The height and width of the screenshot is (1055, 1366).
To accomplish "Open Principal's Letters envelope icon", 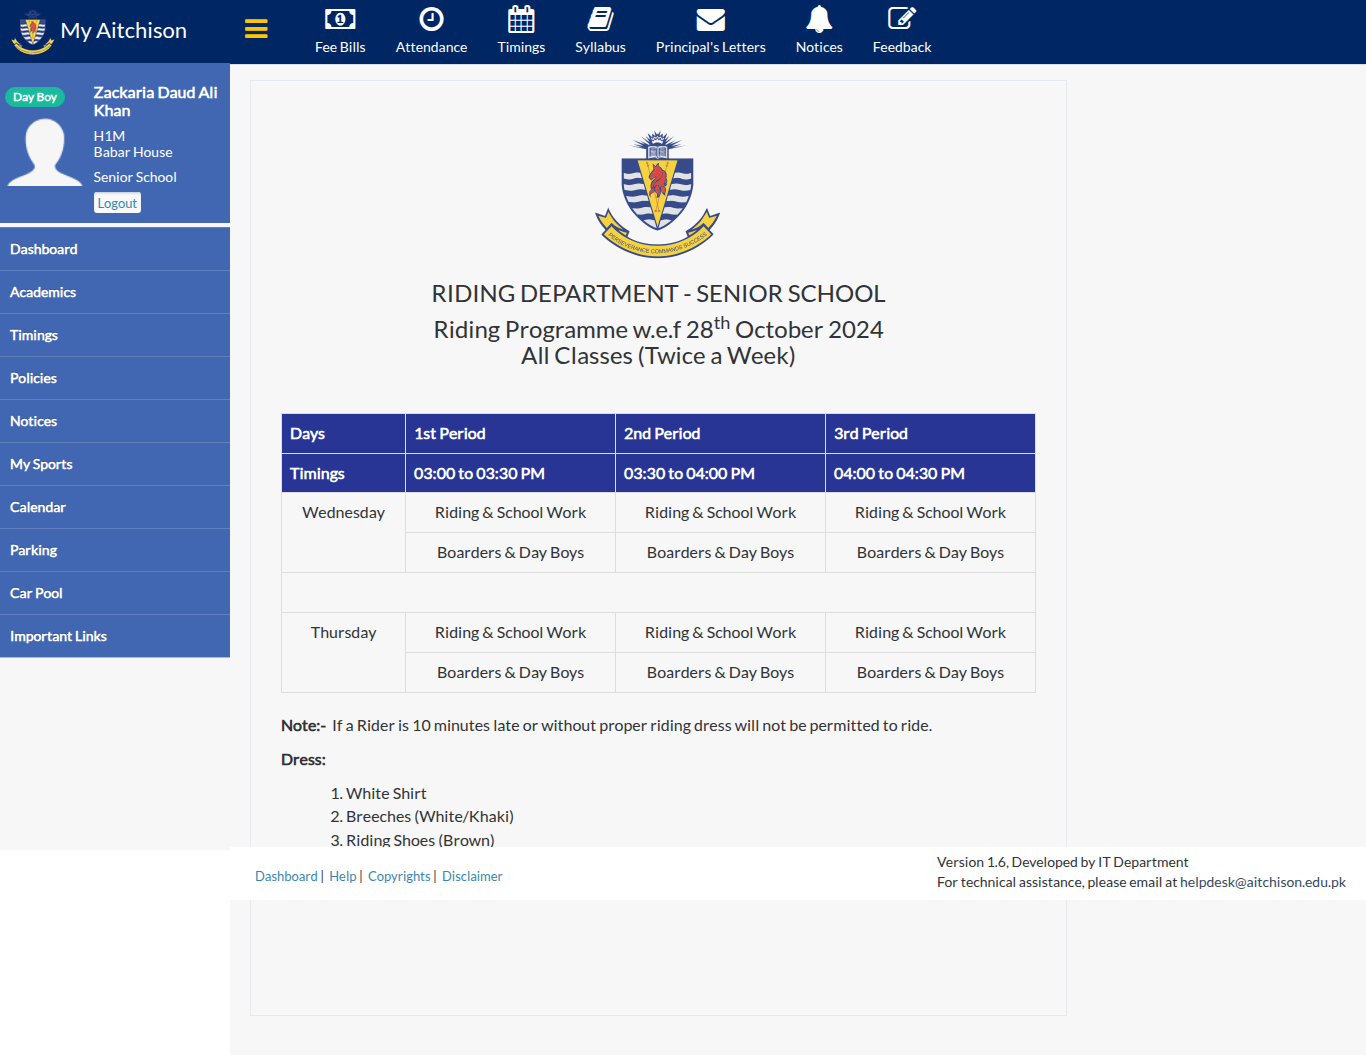I will [x=710, y=19].
